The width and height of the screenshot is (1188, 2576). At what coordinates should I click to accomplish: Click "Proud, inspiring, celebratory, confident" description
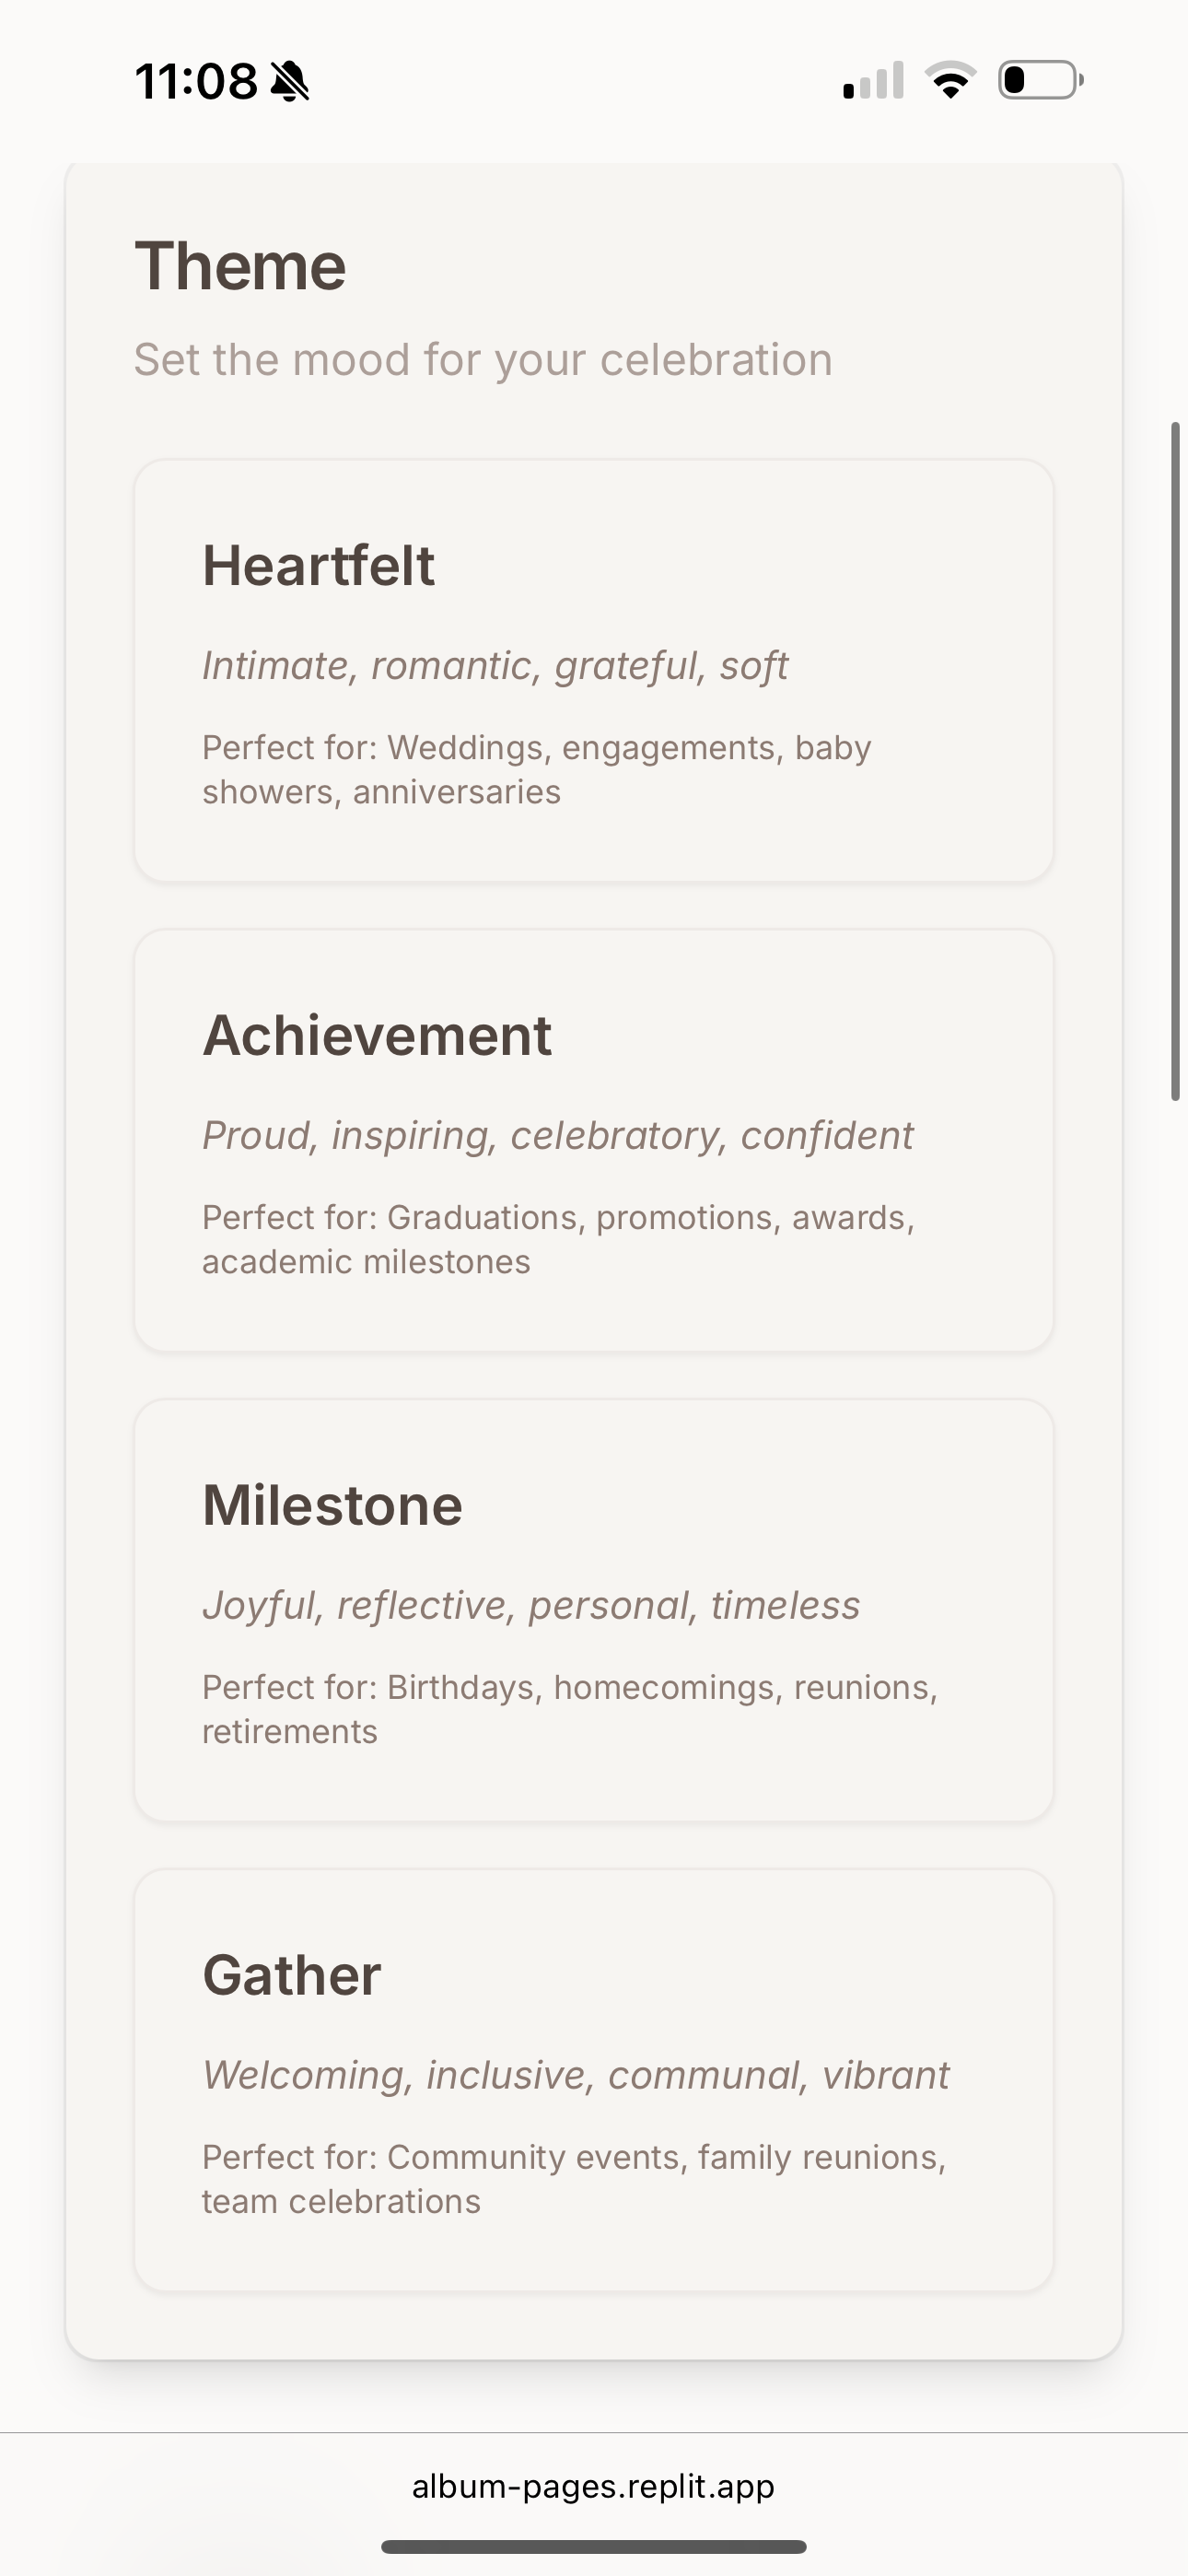coord(557,1136)
